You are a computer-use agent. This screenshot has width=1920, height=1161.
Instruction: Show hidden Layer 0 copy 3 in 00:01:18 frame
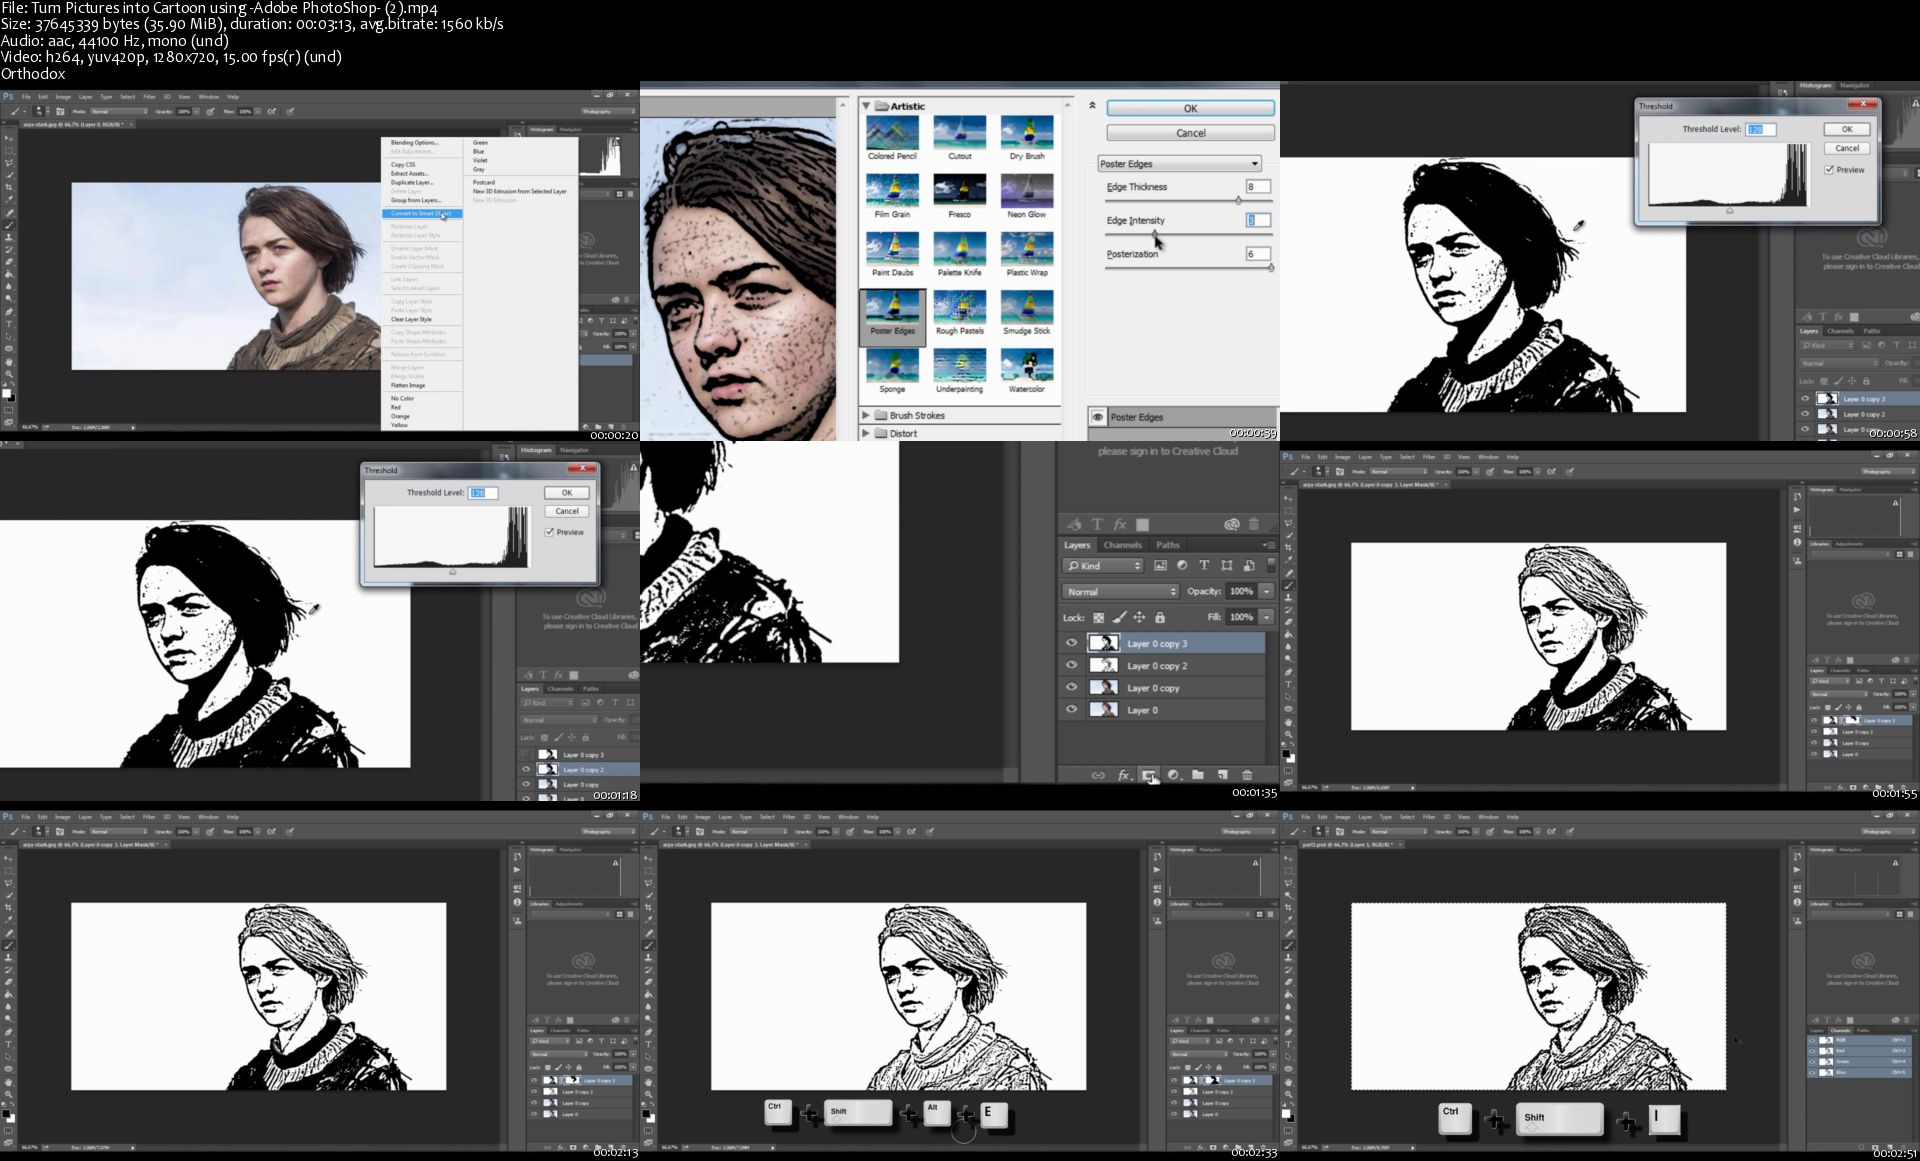point(526,754)
